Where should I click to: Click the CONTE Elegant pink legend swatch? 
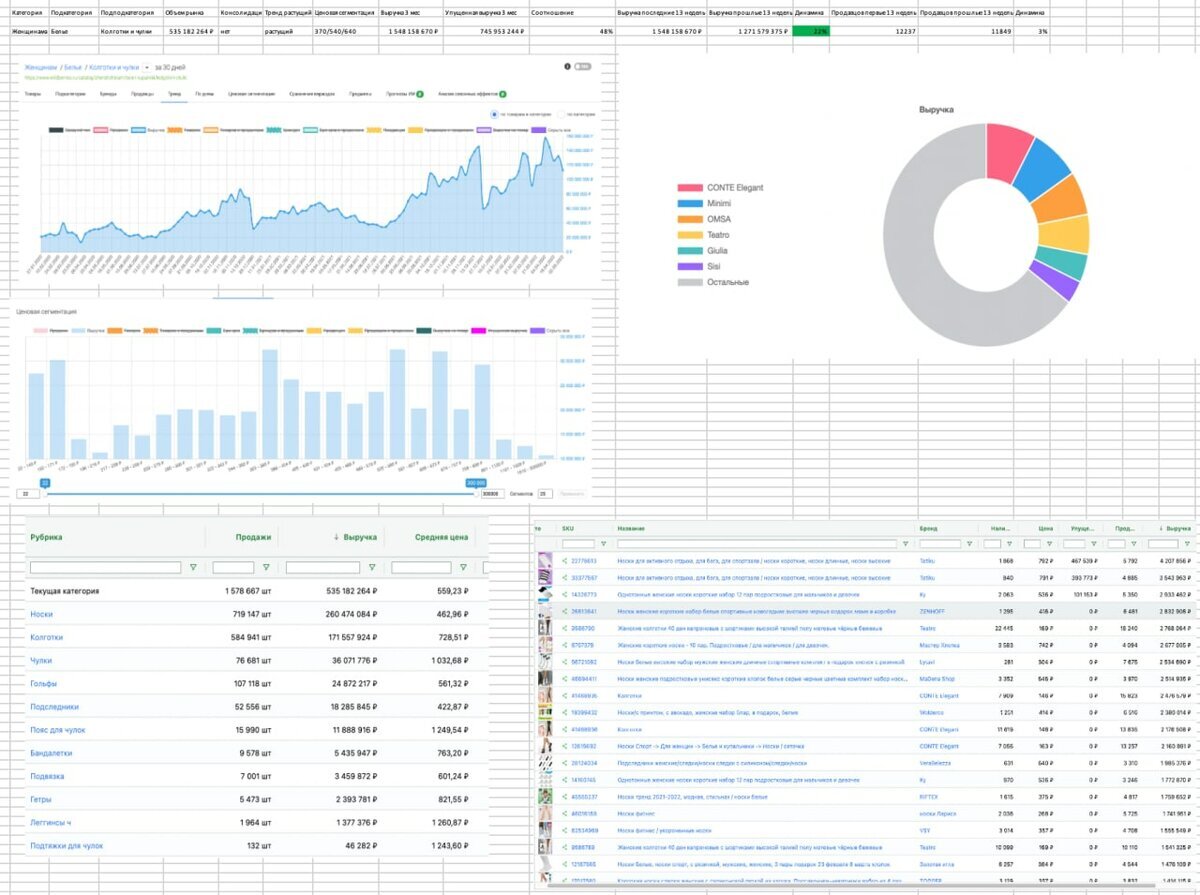coord(690,187)
